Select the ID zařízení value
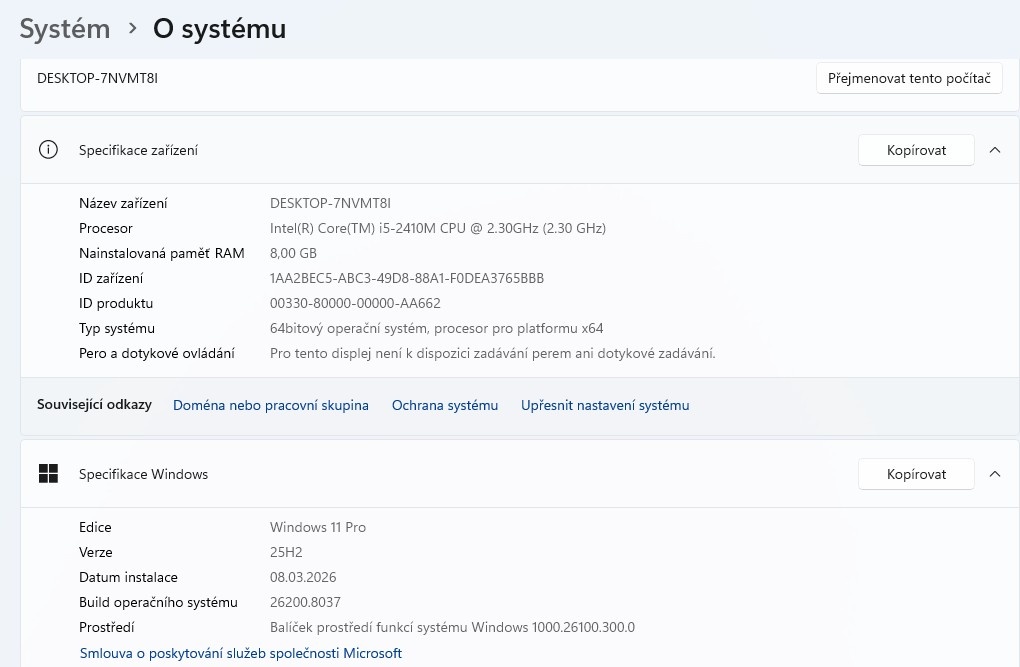The width and height of the screenshot is (1020, 667). [407, 278]
